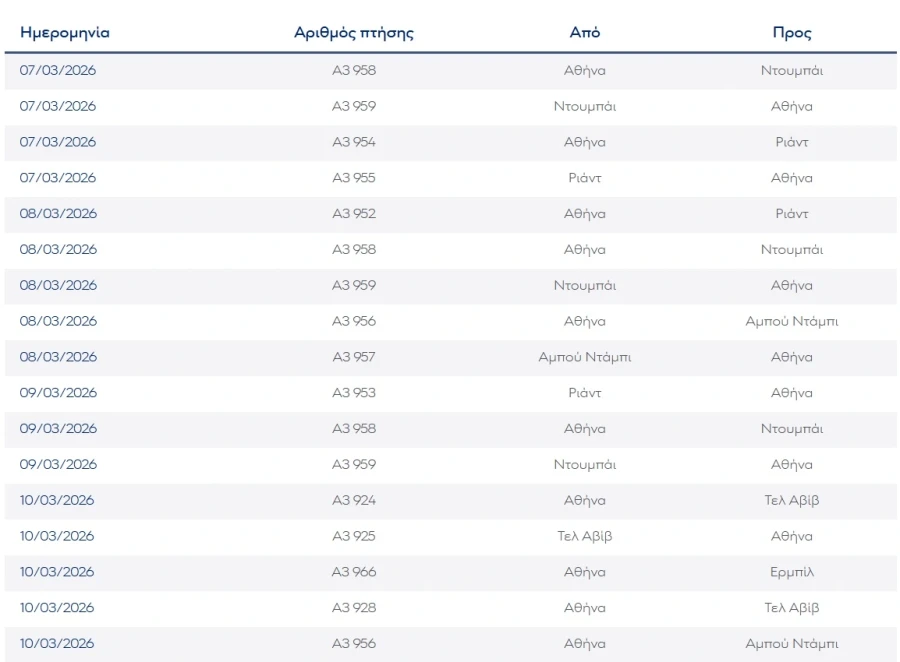This screenshot has width=900, height=662.
Task: Click Αμπού Ντάμπι origin in A3 957 row
Action: tap(585, 357)
